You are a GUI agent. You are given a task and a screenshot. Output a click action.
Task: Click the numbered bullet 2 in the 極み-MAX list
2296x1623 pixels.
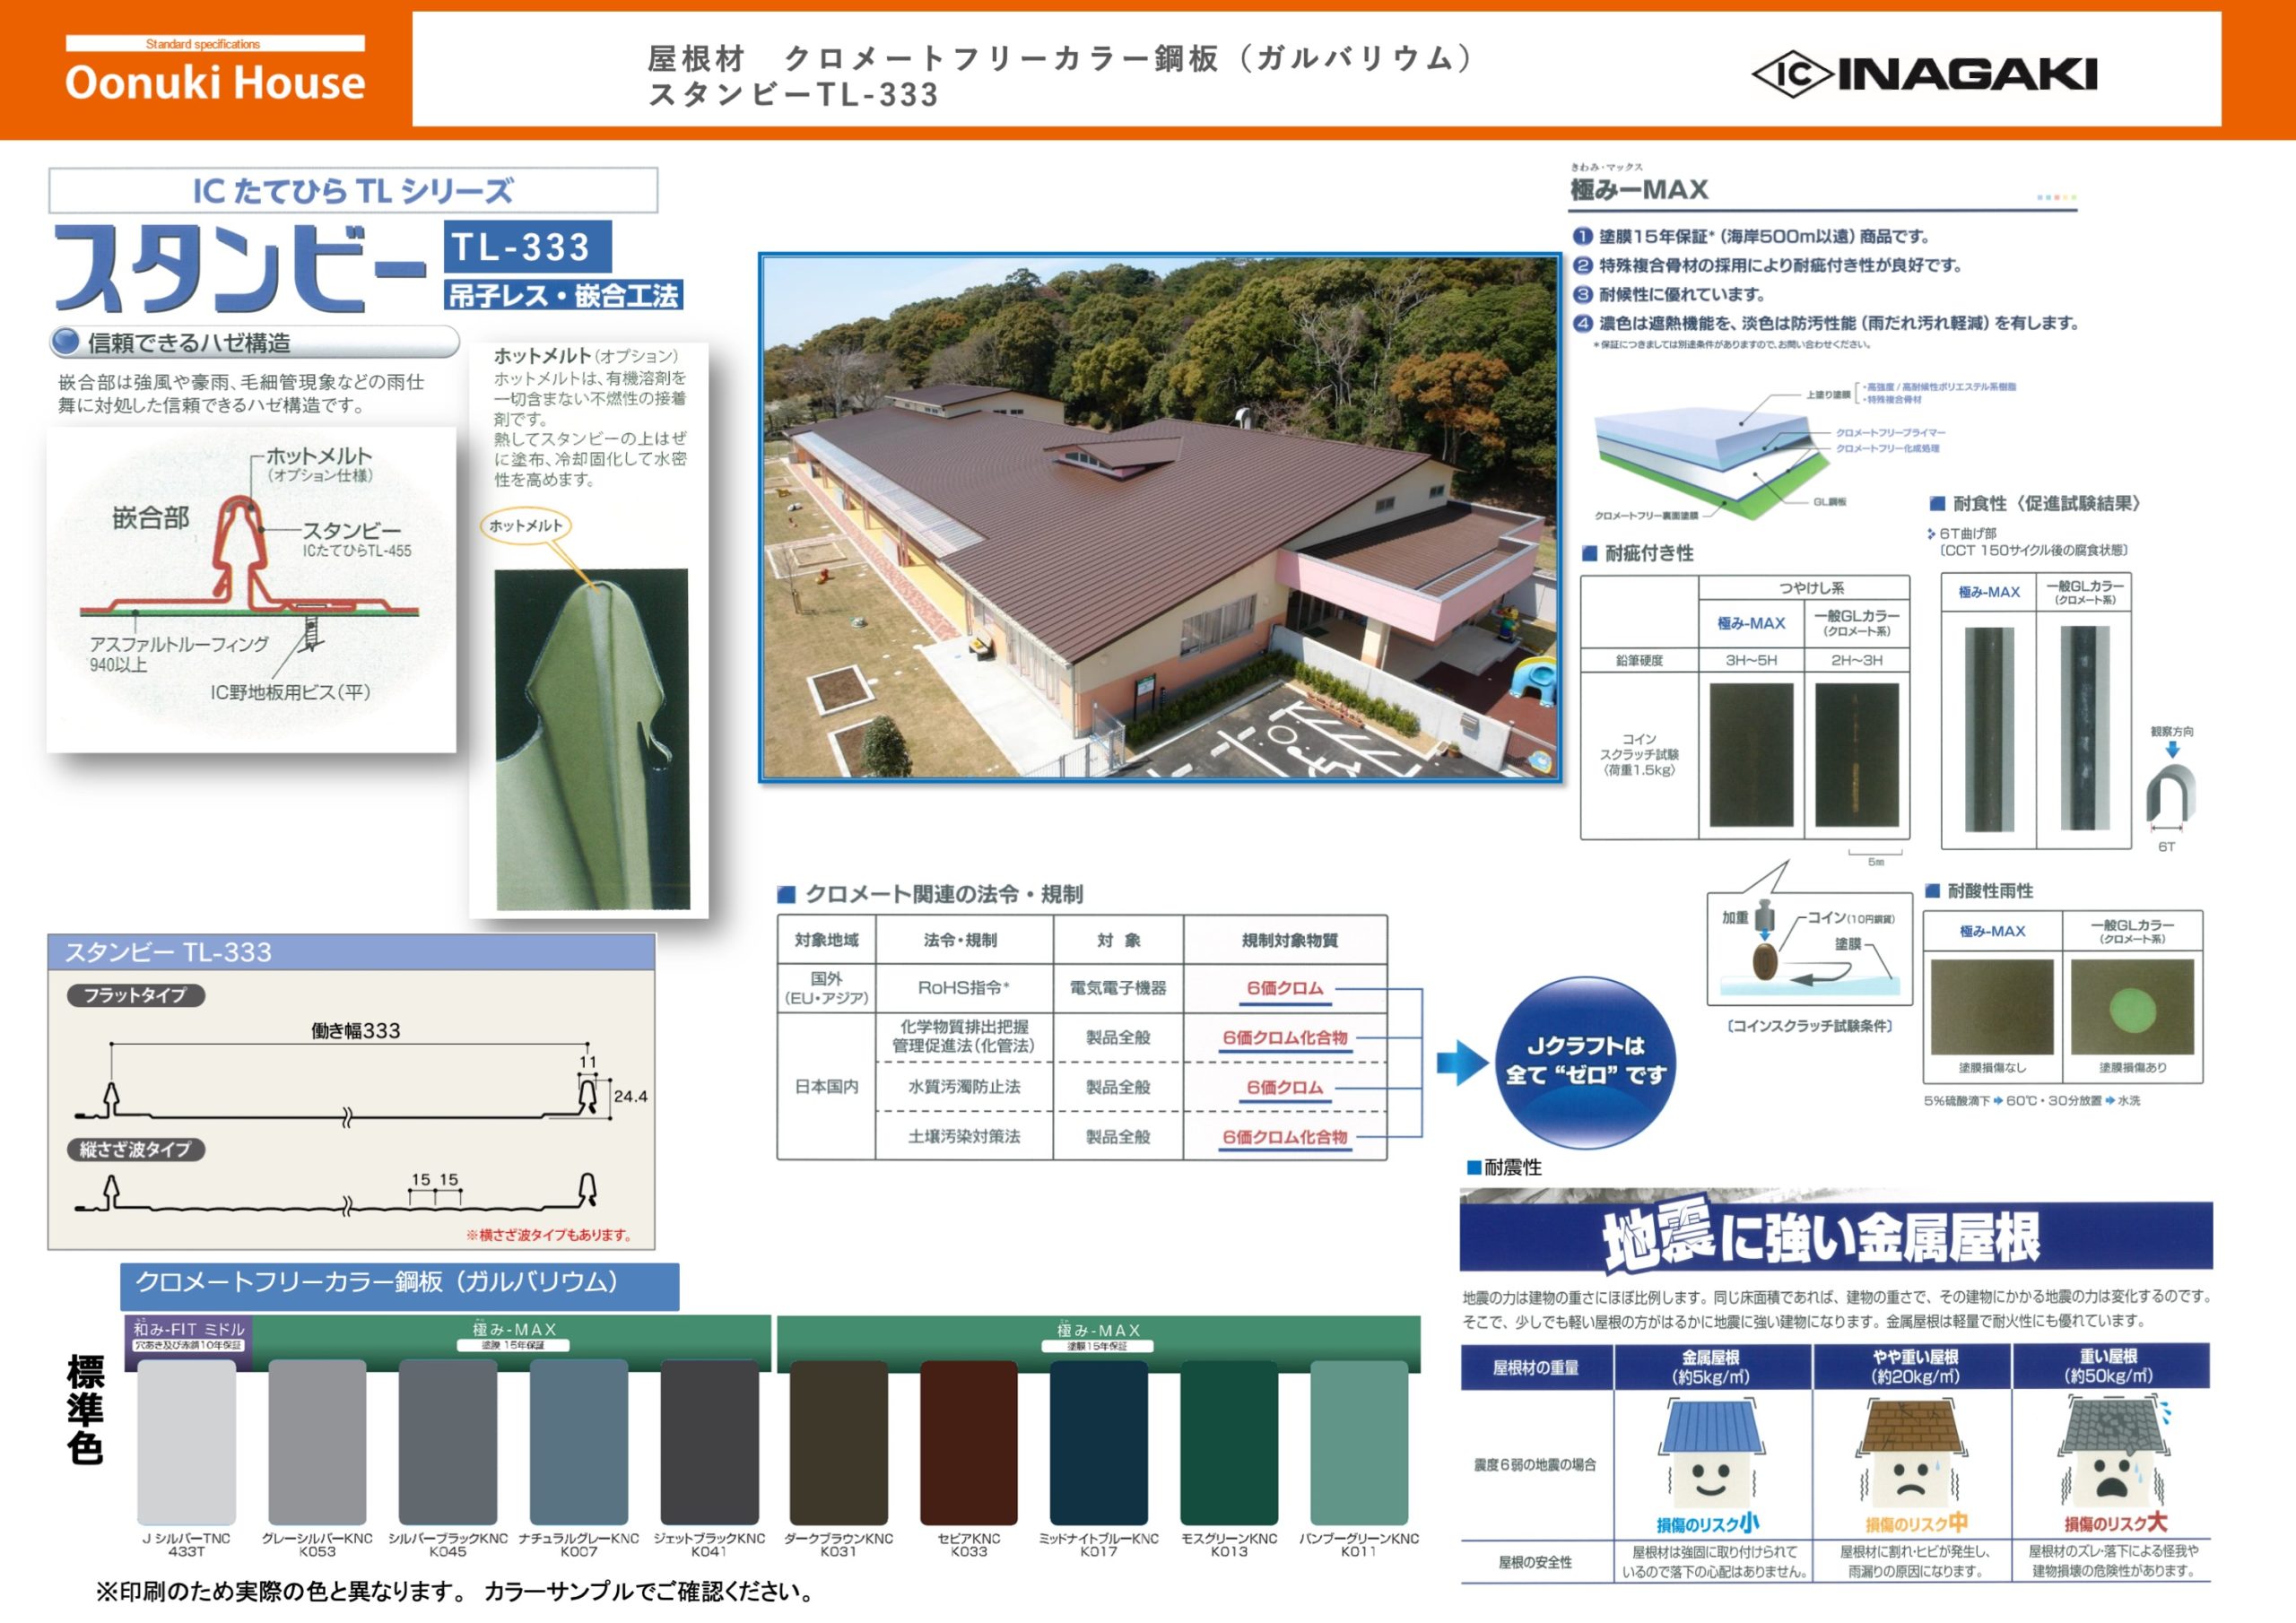pos(1582,265)
